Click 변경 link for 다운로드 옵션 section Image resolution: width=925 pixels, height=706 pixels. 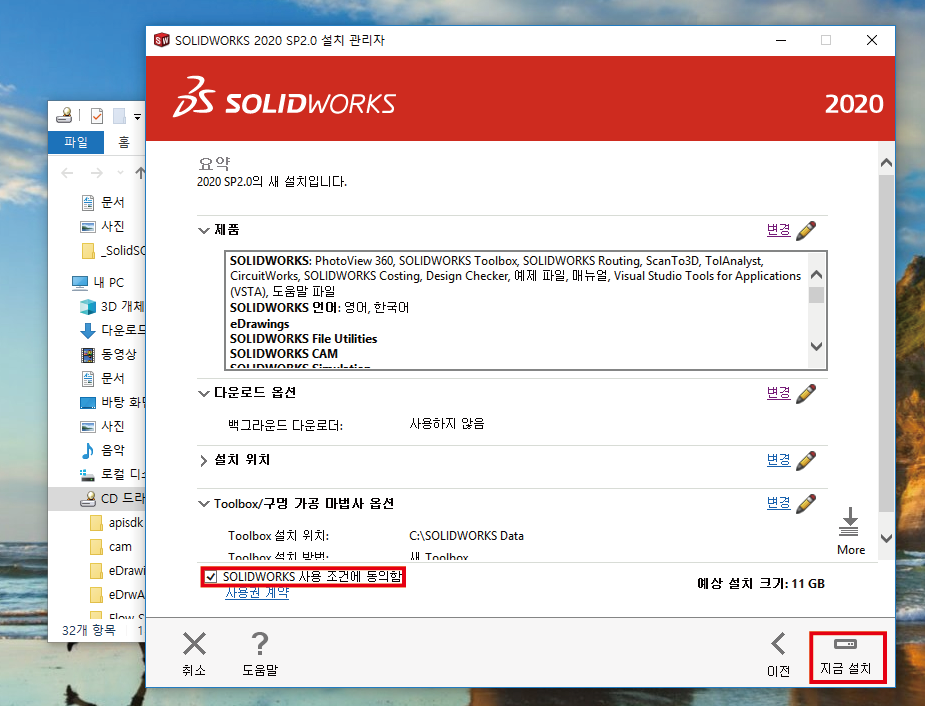pos(778,393)
